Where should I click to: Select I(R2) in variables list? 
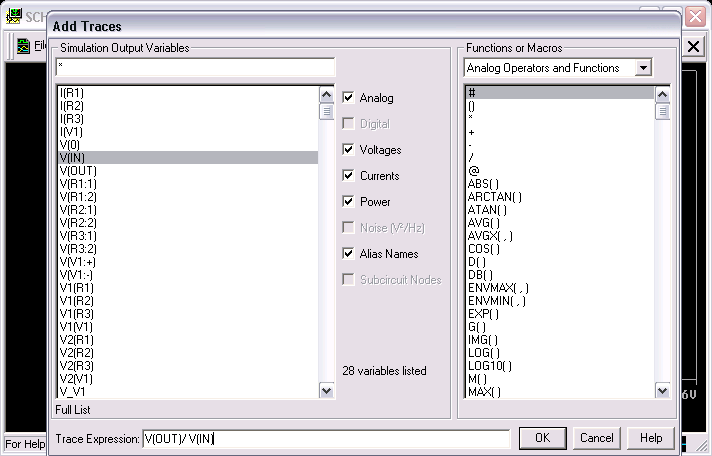tap(188, 106)
